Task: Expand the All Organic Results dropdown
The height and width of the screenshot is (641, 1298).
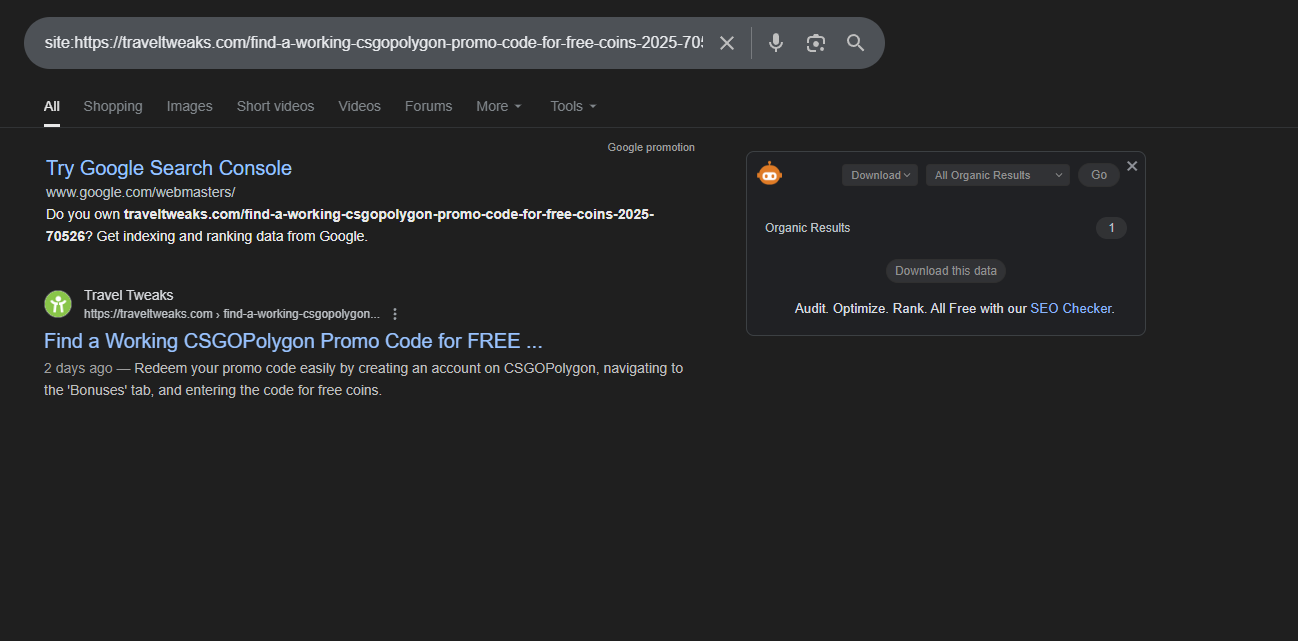Action: click(x=998, y=175)
